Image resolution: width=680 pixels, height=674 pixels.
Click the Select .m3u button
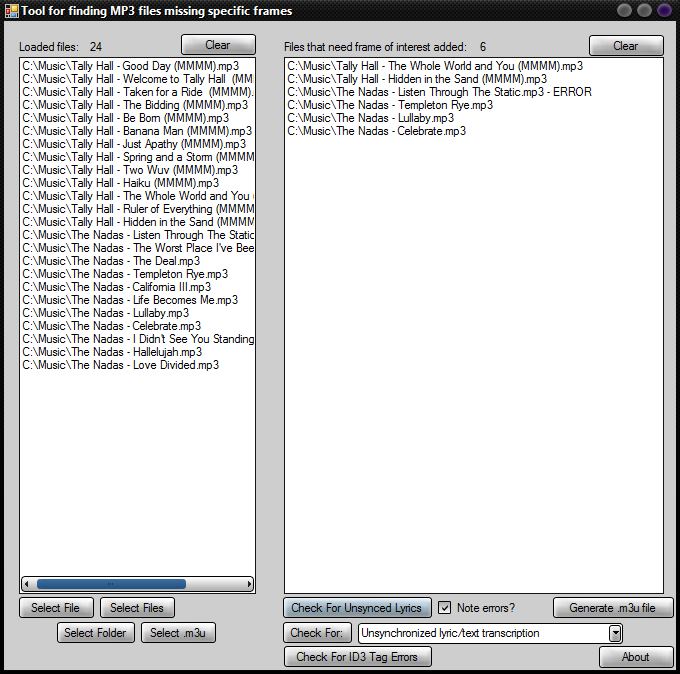pyautogui.click(x=178, y=633)
